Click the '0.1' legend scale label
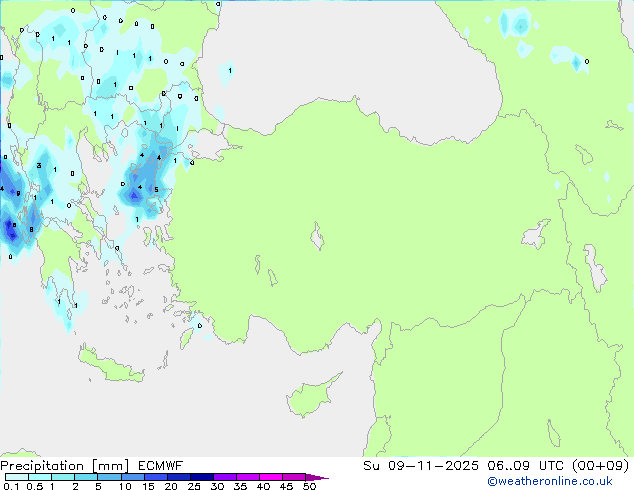634x490 pixels. click(11, 486)
